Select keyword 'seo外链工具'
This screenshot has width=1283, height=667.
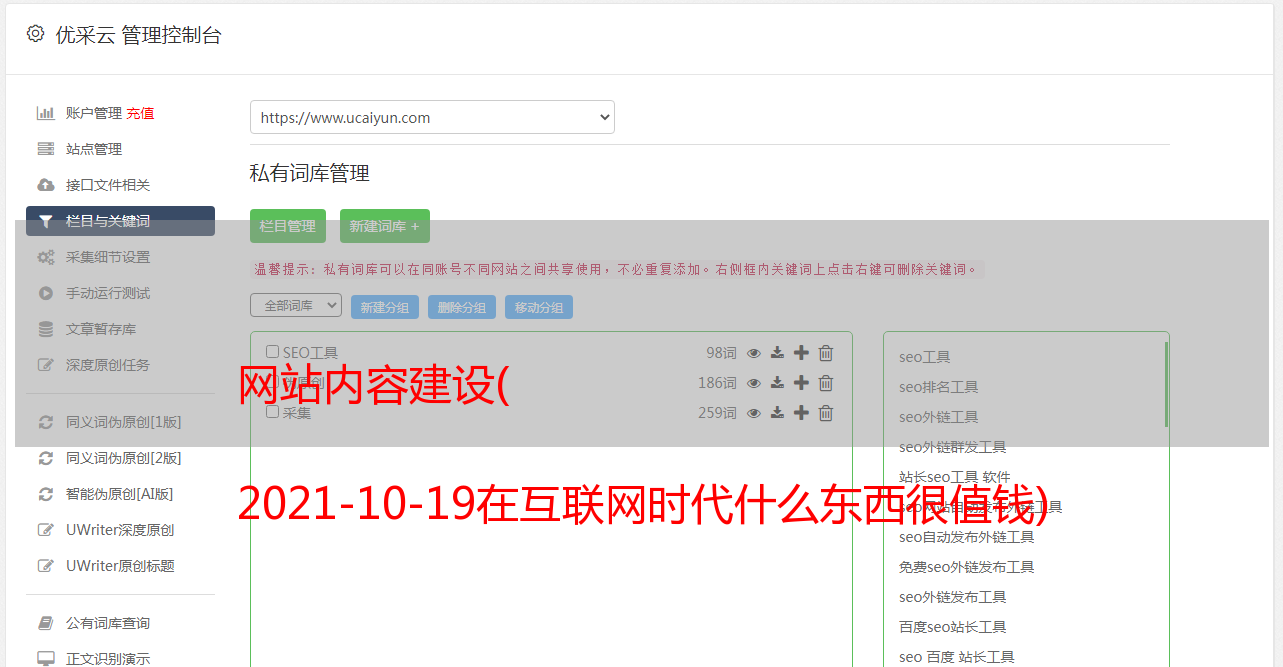click(939, 417)
